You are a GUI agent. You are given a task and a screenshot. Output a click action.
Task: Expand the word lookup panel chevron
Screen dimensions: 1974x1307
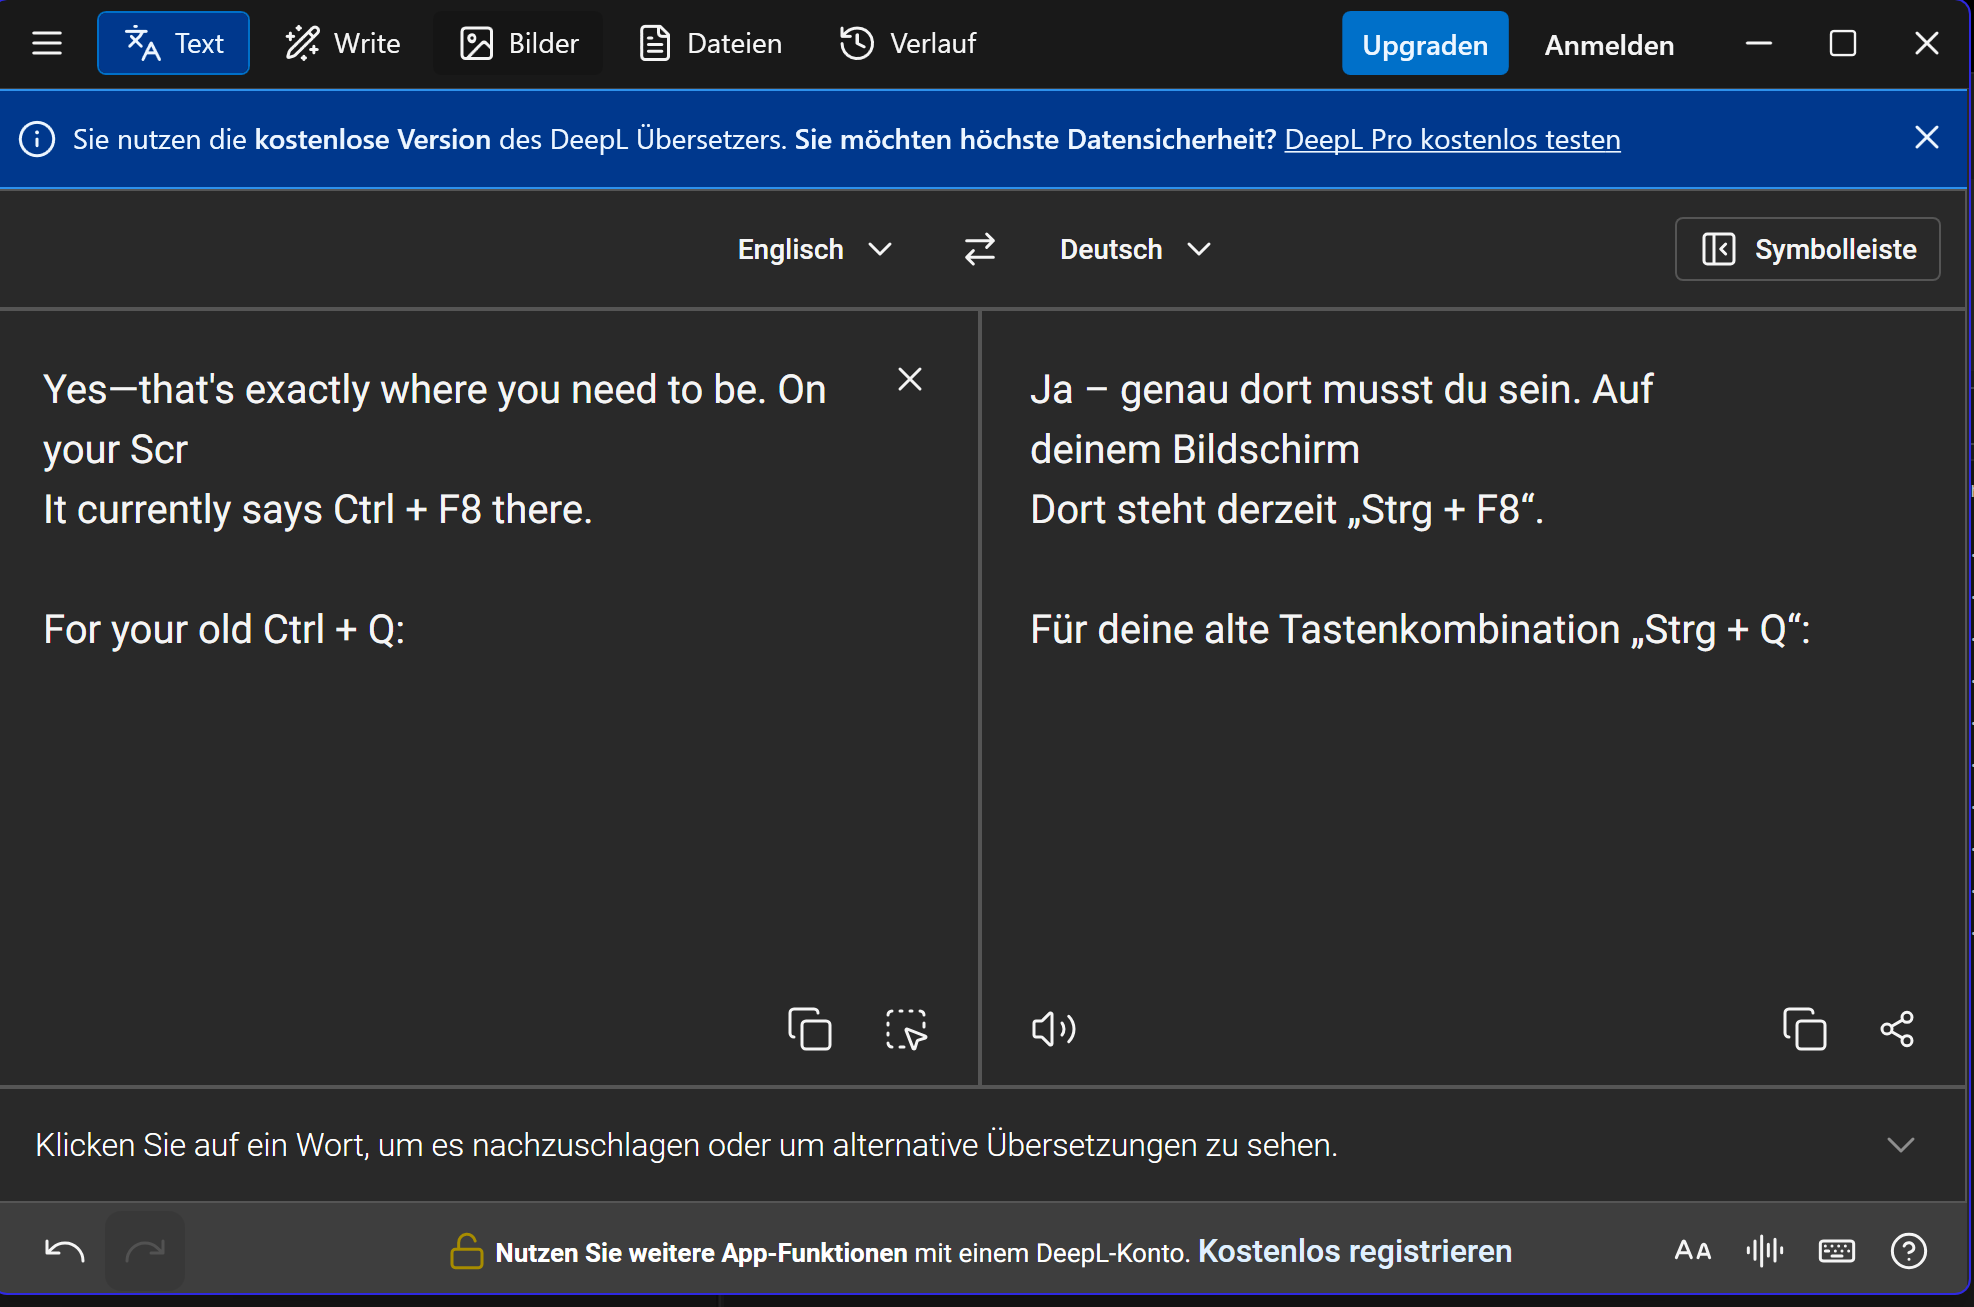pos(1901,1145)
